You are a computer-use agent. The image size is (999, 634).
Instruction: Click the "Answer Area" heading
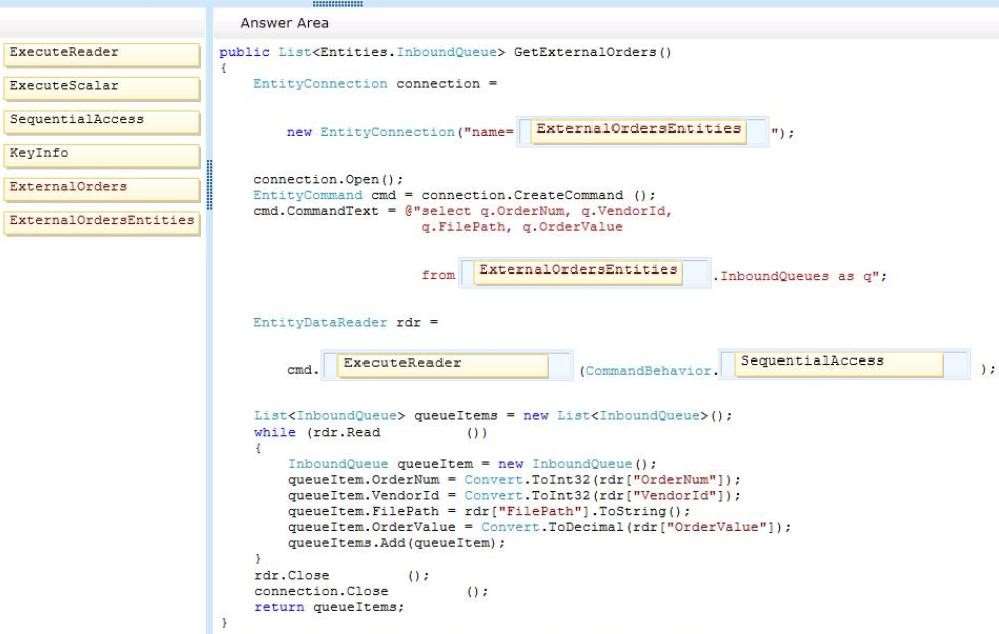[x=284, y=23]
